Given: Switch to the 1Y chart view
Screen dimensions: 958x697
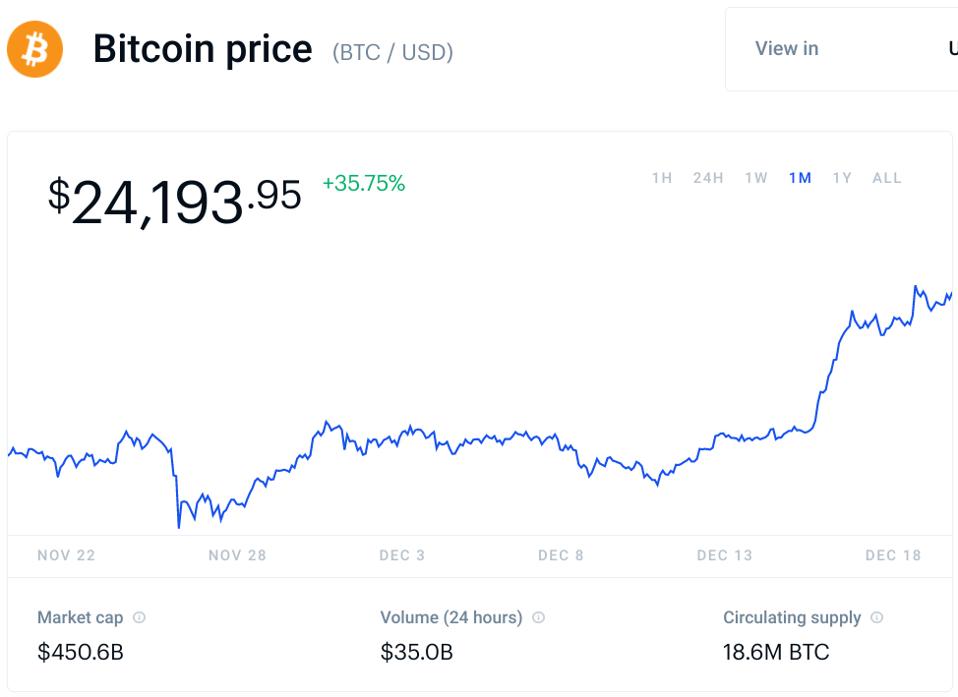Looking at the screenshot, I should tap(842, 178).
